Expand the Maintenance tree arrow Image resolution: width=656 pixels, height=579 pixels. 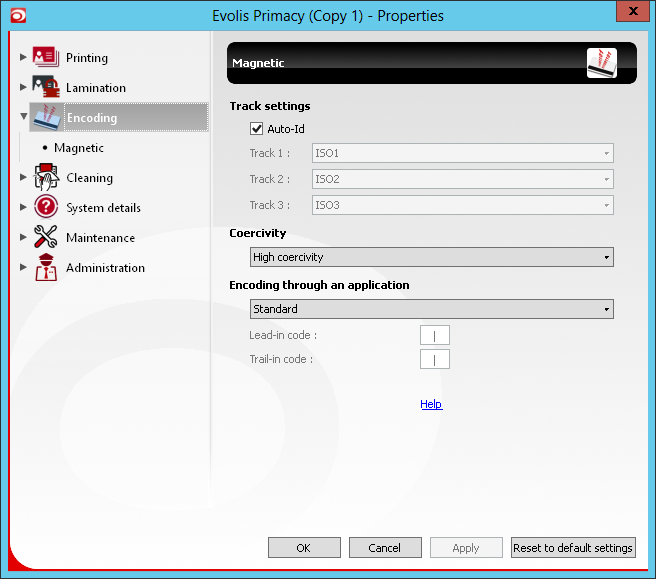(23, 237)
